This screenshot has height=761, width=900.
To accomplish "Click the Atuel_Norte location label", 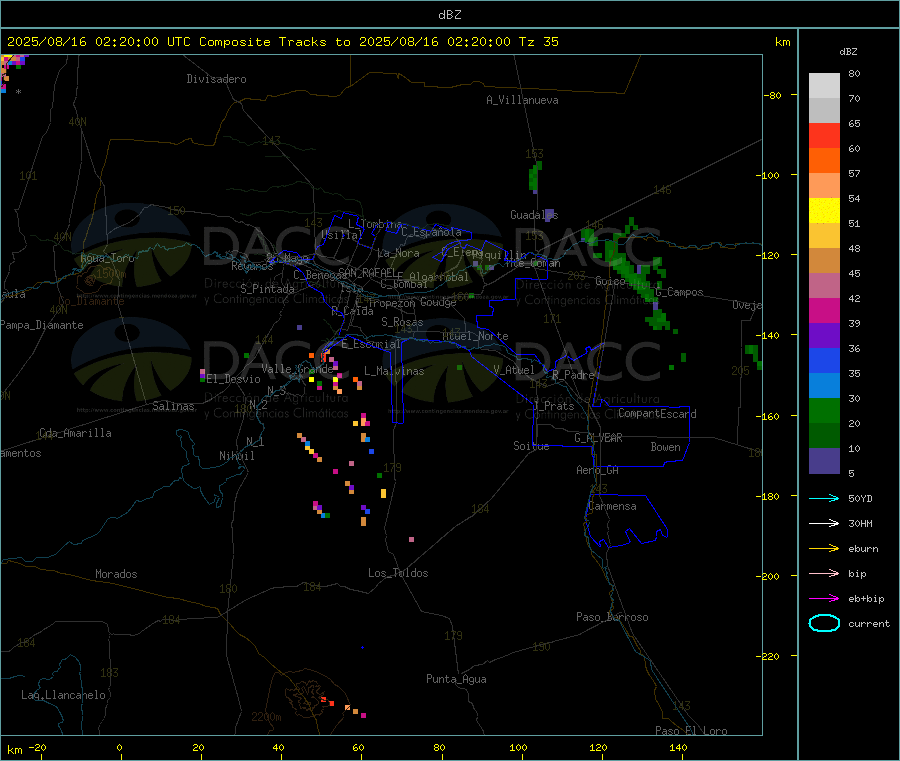I will 475,336.
